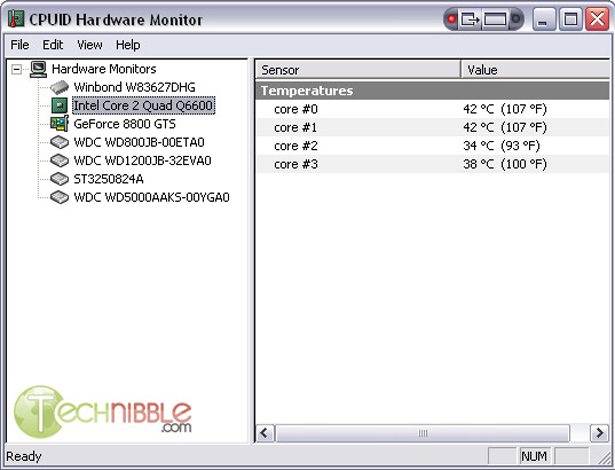
Task: Maximize the Hardware Monitor window
Action: point(570,18)
